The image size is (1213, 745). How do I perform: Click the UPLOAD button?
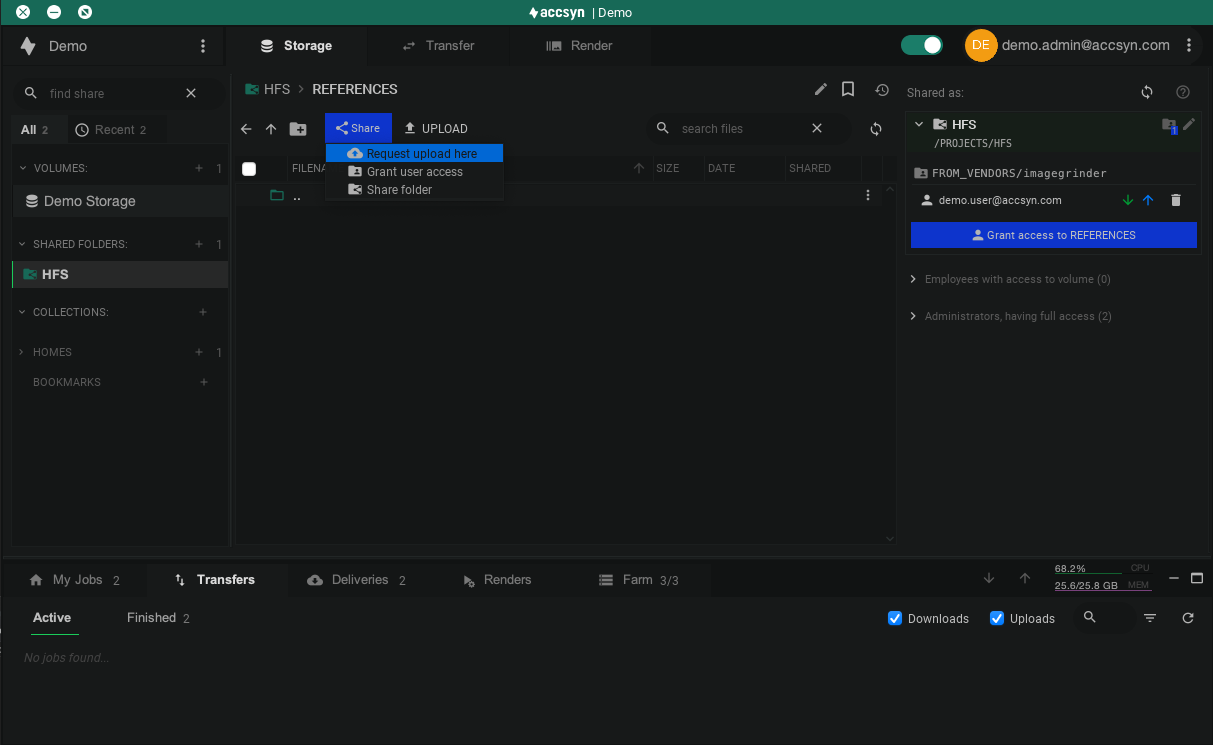pyautogui.click(x=436, y=129)
